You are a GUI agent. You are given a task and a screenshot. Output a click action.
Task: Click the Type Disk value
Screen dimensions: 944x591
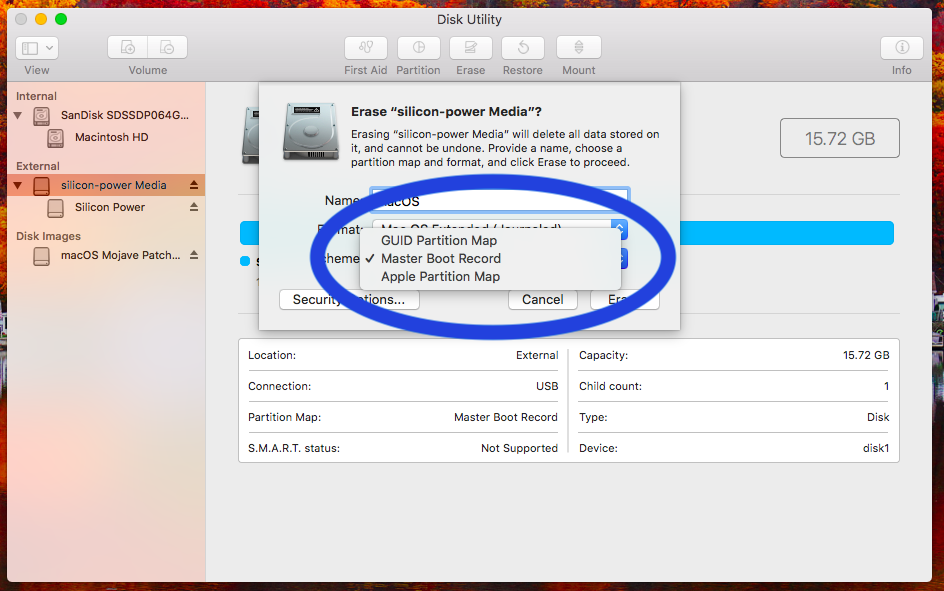pos(878,417)
